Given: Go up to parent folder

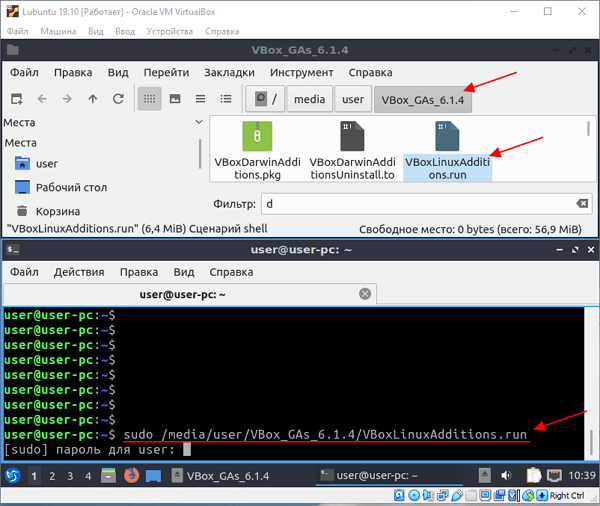Looking at the screenshot, I should 93,99.
